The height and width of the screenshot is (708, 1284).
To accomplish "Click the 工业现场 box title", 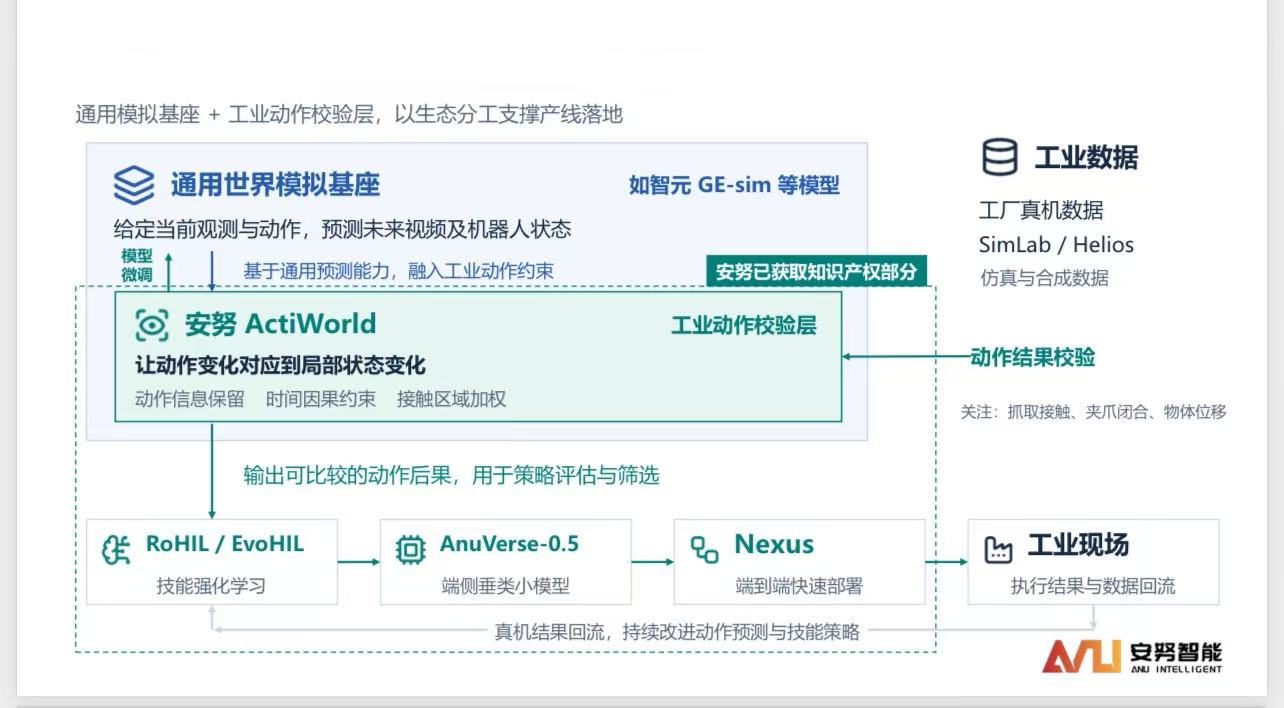I will pyautogui.click(x=1078, y=546).
